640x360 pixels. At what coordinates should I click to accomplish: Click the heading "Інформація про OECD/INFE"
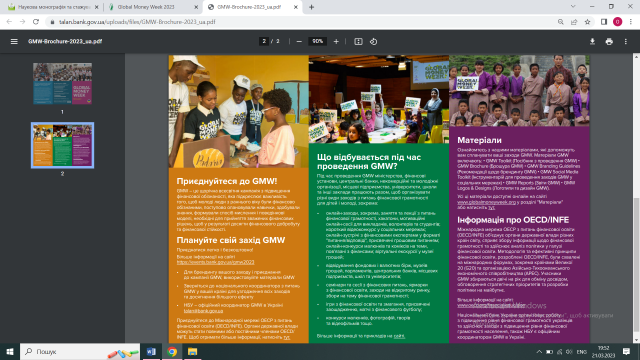(x=513, y=220)
